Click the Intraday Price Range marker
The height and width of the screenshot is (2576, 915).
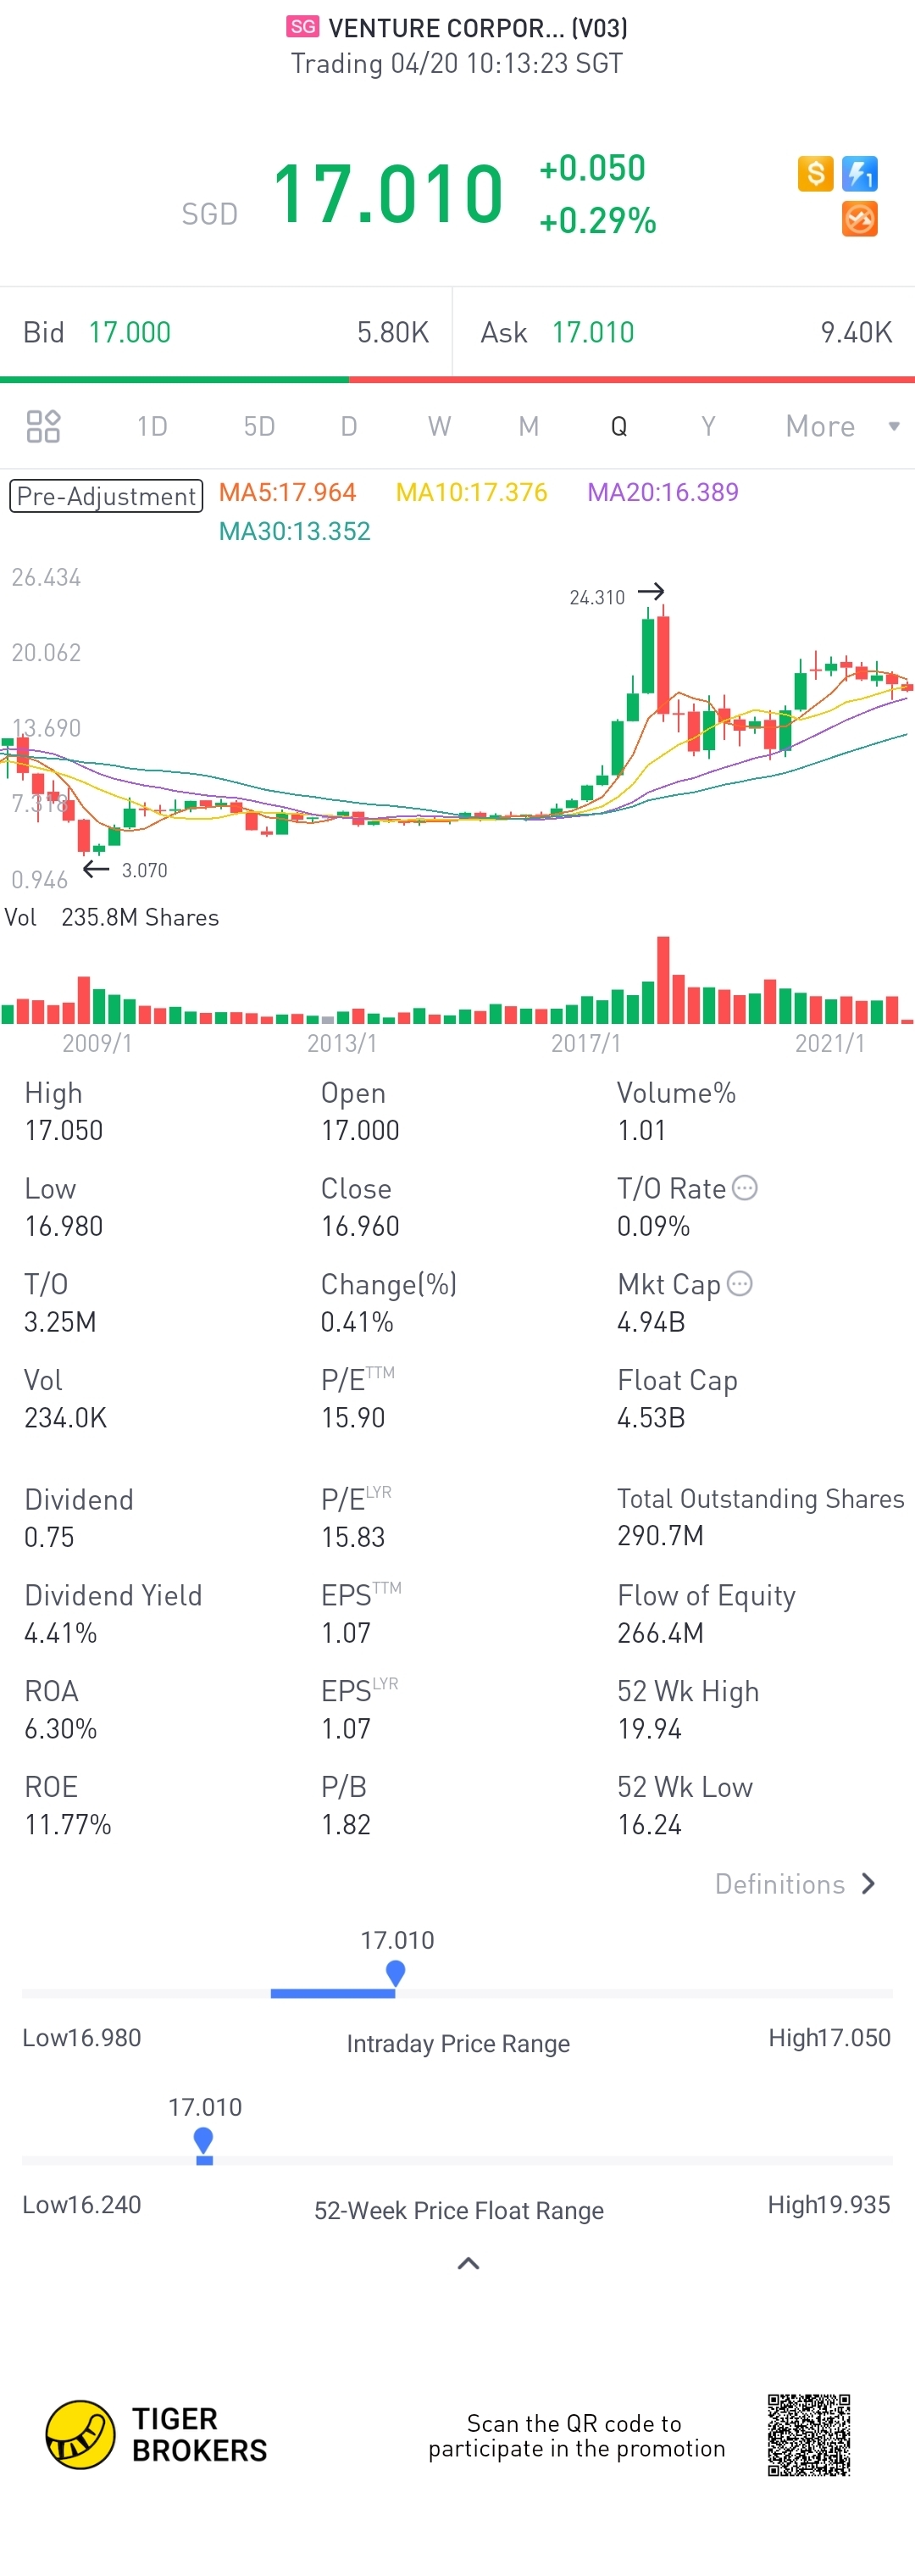pos(396,1973)
